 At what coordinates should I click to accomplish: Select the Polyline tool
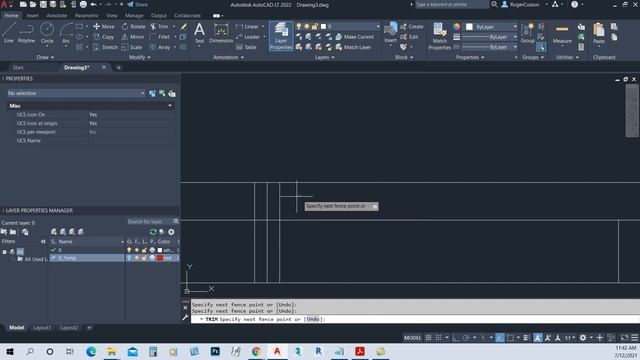[x=27, y=33]
